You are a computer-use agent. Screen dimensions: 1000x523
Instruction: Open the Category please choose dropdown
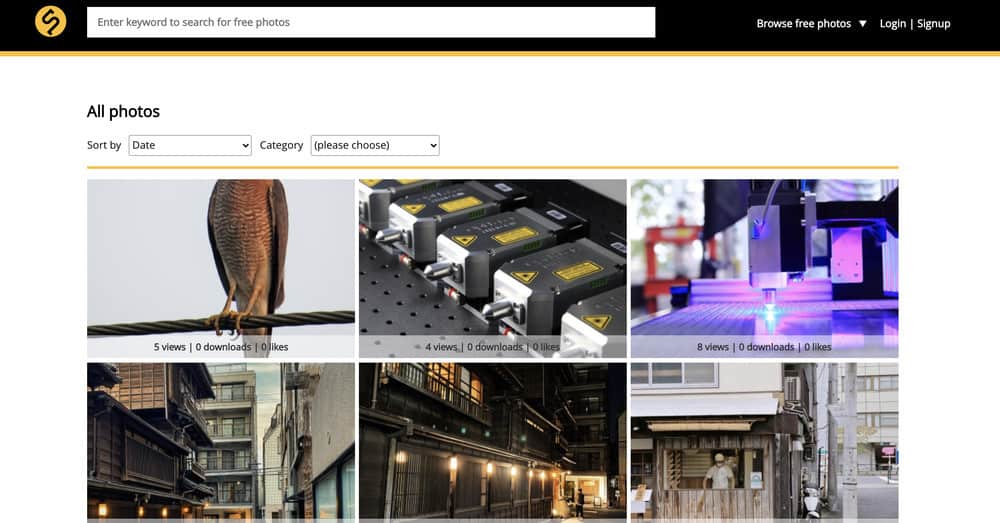tap(375, 145)
